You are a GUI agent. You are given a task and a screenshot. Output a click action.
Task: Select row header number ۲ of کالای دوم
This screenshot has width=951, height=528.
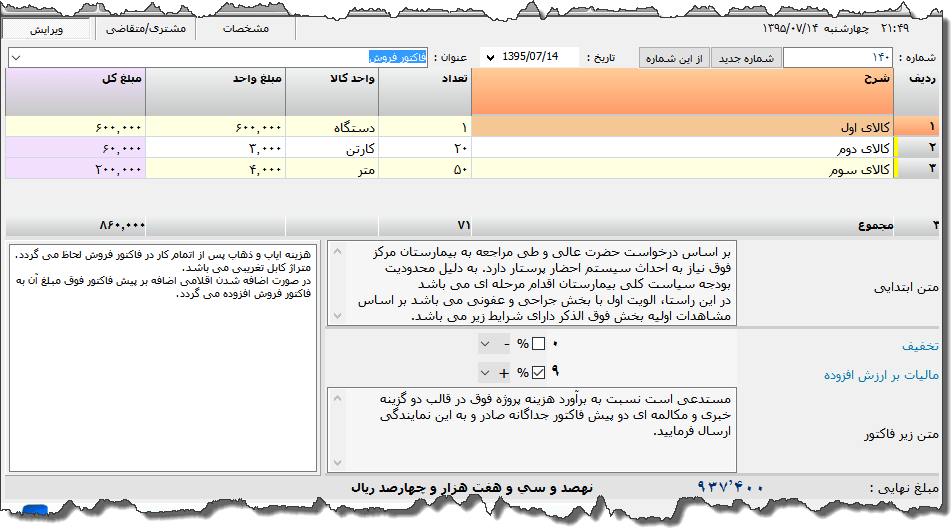(917, 148)
